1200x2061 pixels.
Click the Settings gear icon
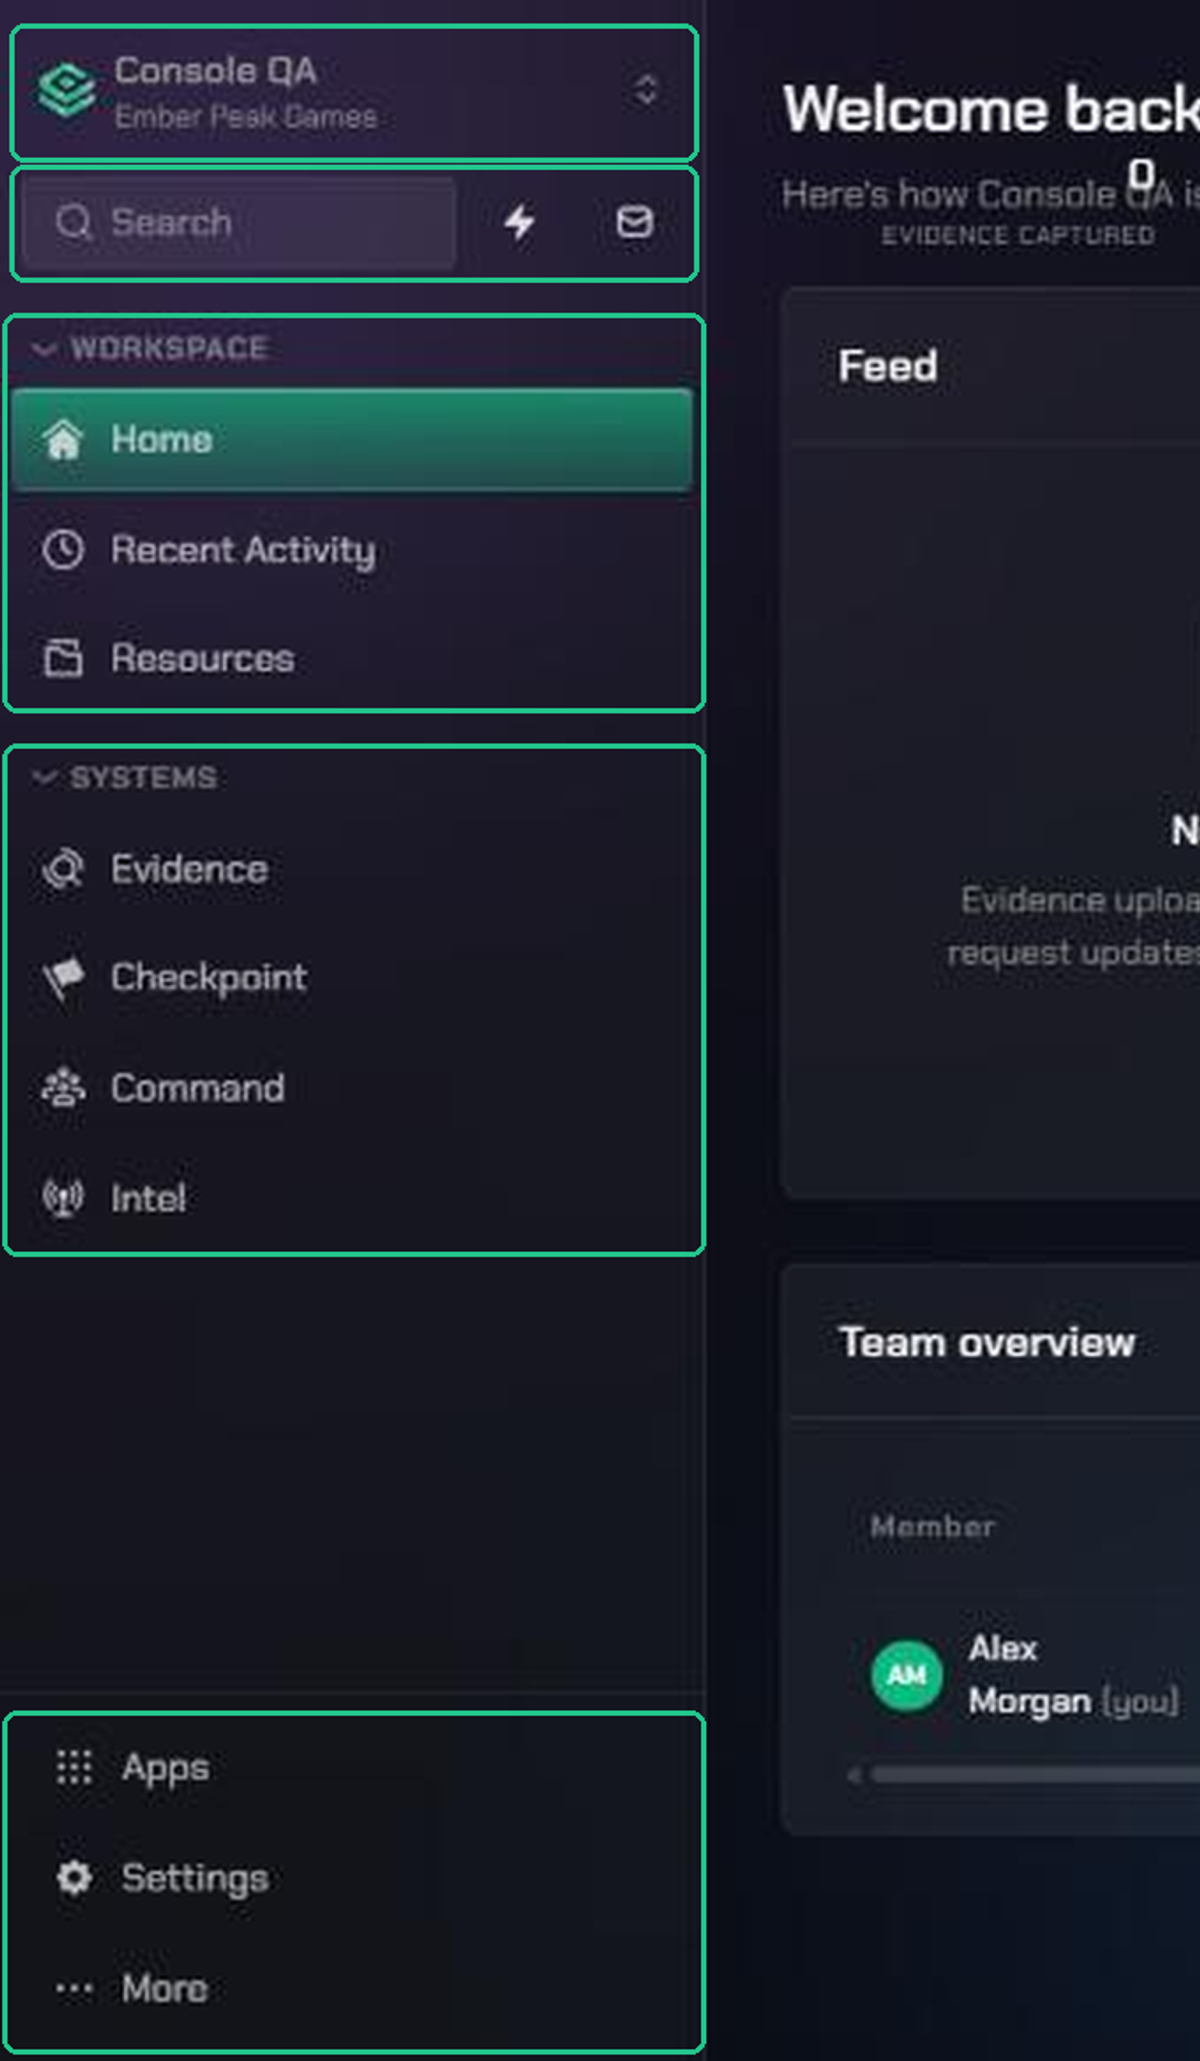coord(74,1878)
